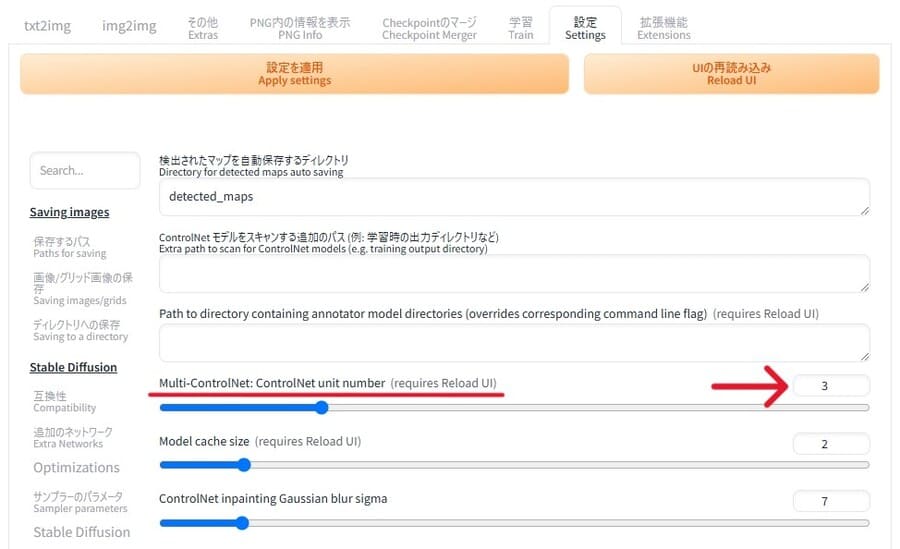Click the ControlNet unit number value box
The width and height of the screenshot is (900, 549).
pyautogui.click(x=830, y=385)
